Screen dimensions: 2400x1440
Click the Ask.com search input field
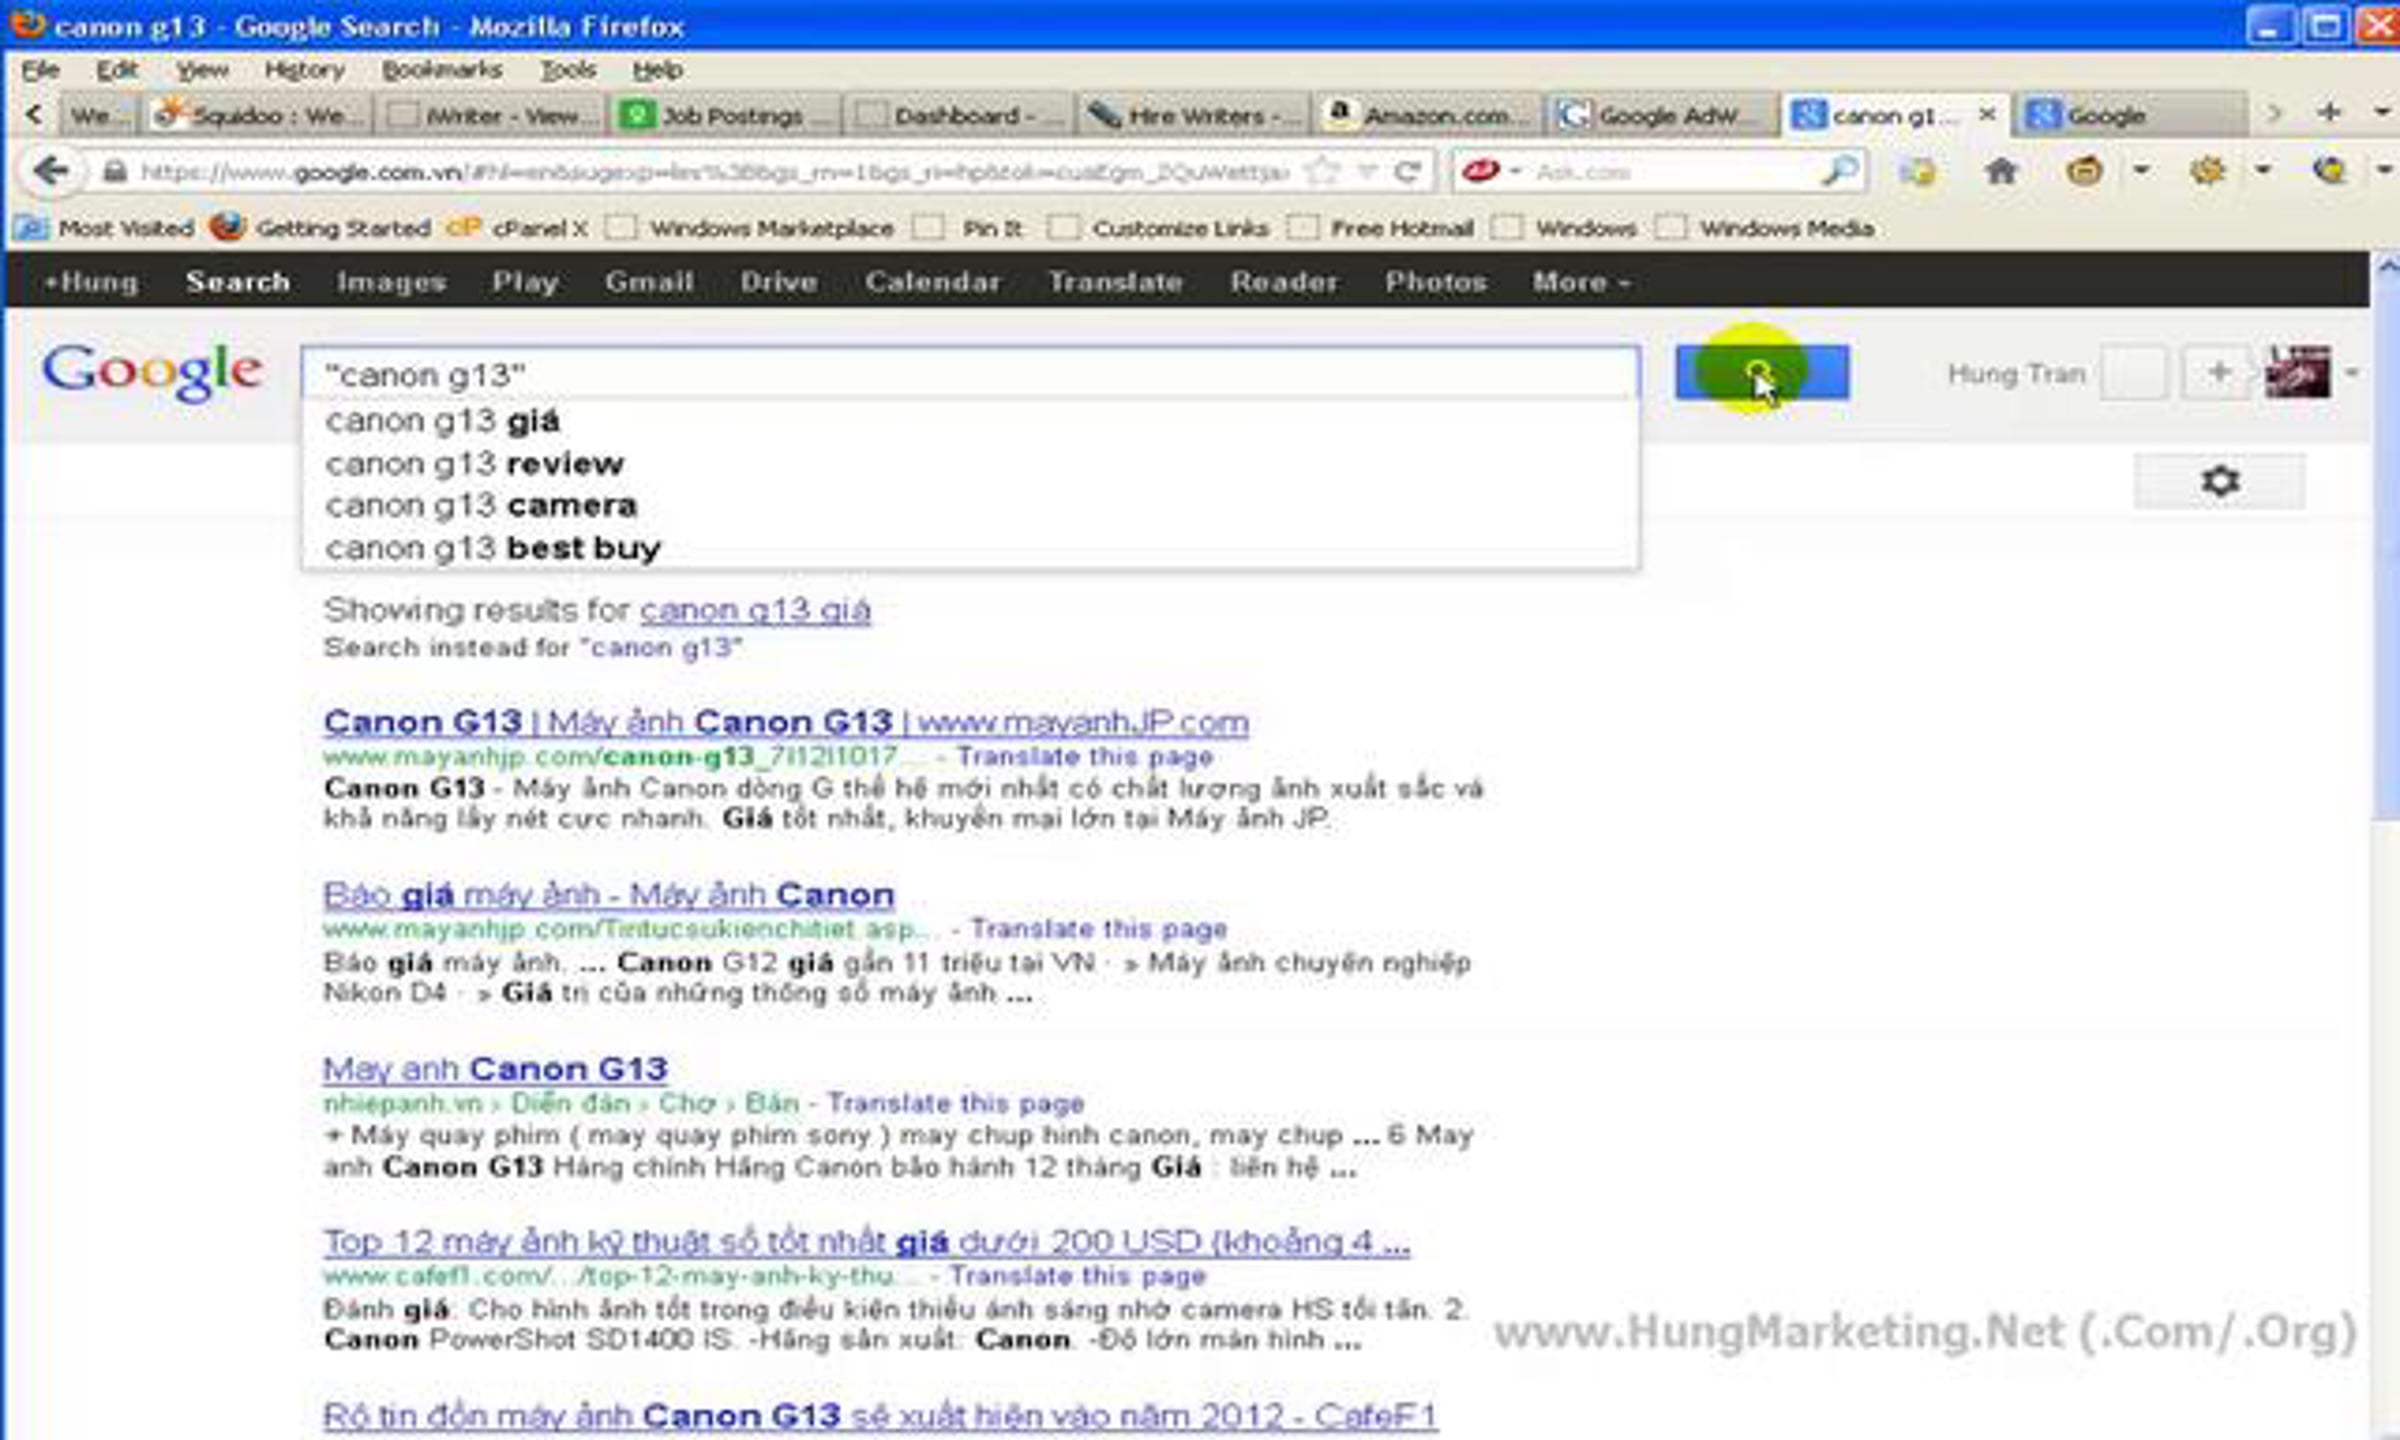point(1670,172)
